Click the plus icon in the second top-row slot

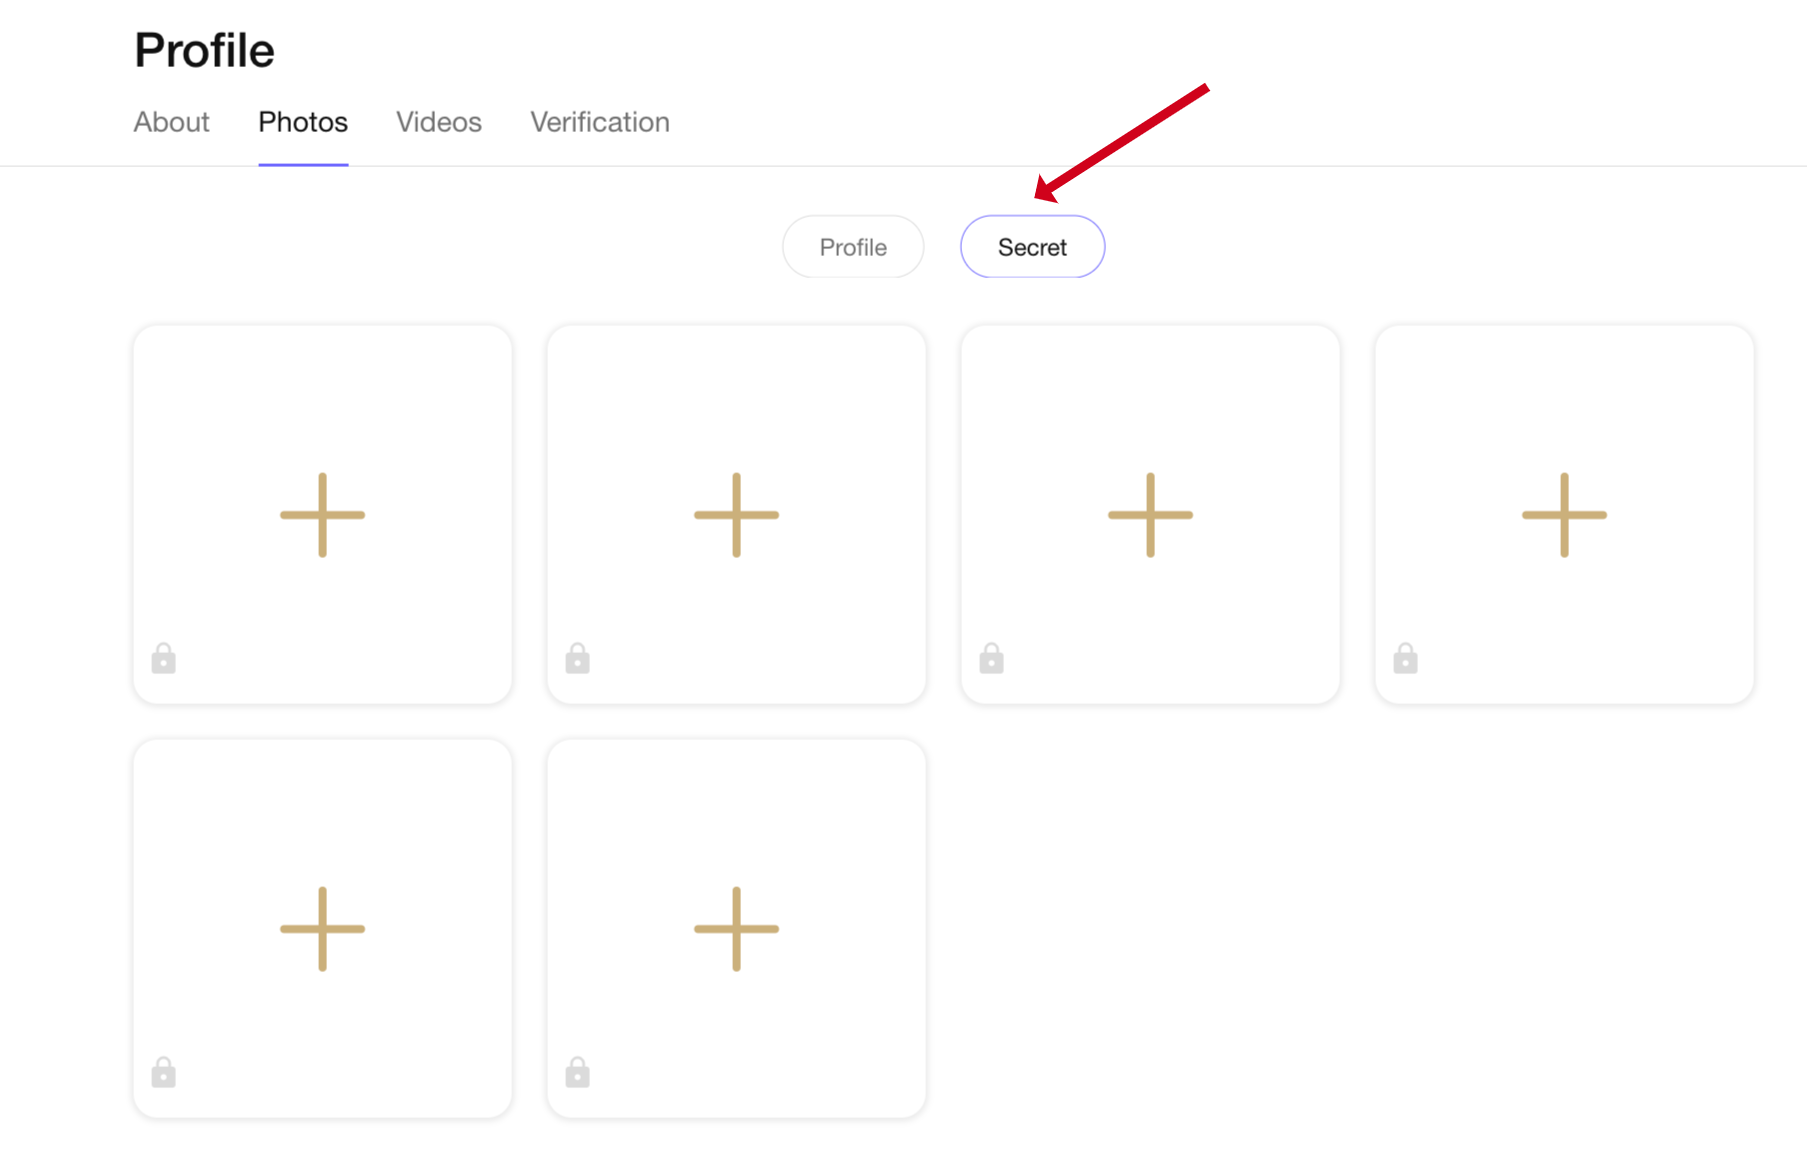pos(736,515)
